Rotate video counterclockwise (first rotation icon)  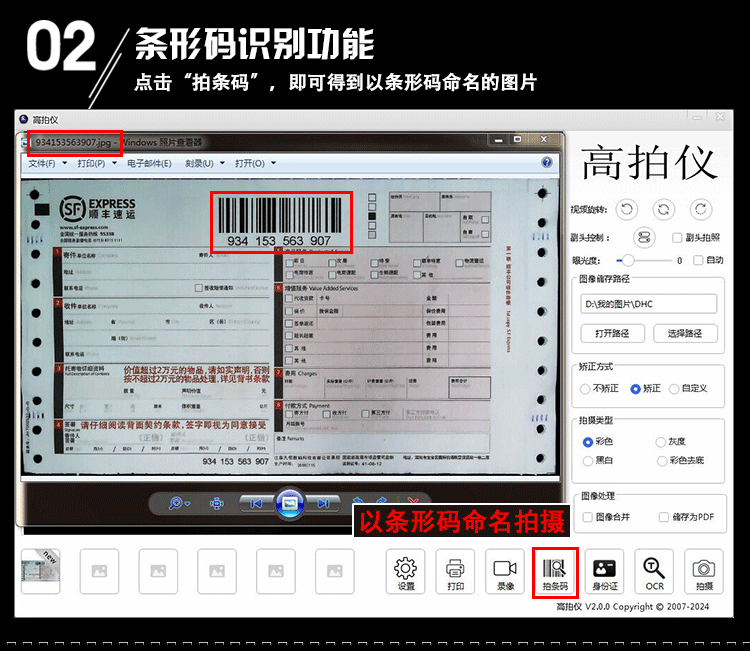pos(627,209)
